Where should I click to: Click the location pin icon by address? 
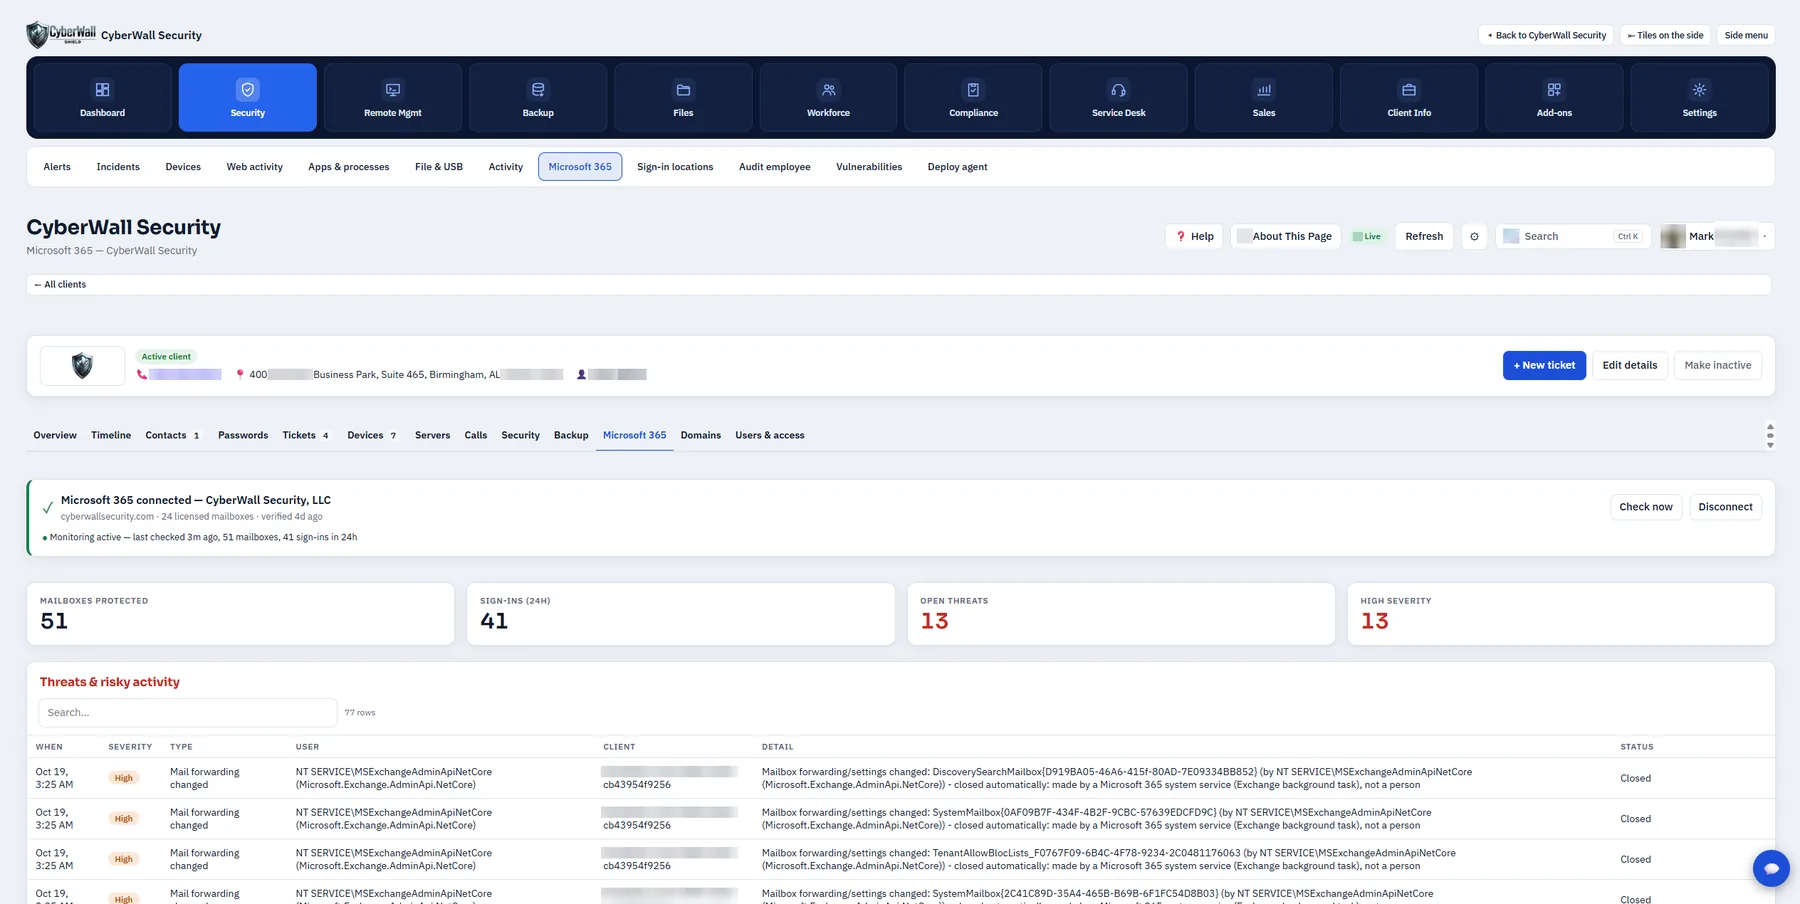pos(240,374)
